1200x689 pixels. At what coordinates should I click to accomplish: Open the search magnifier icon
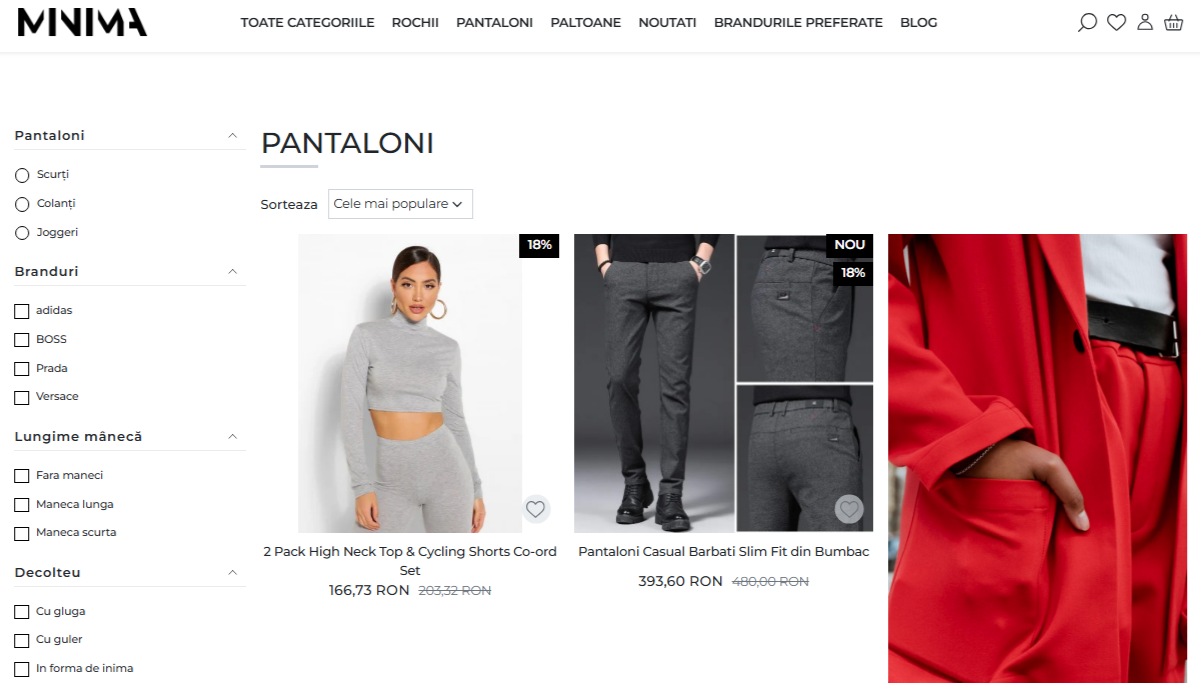tap(1087, 22)
